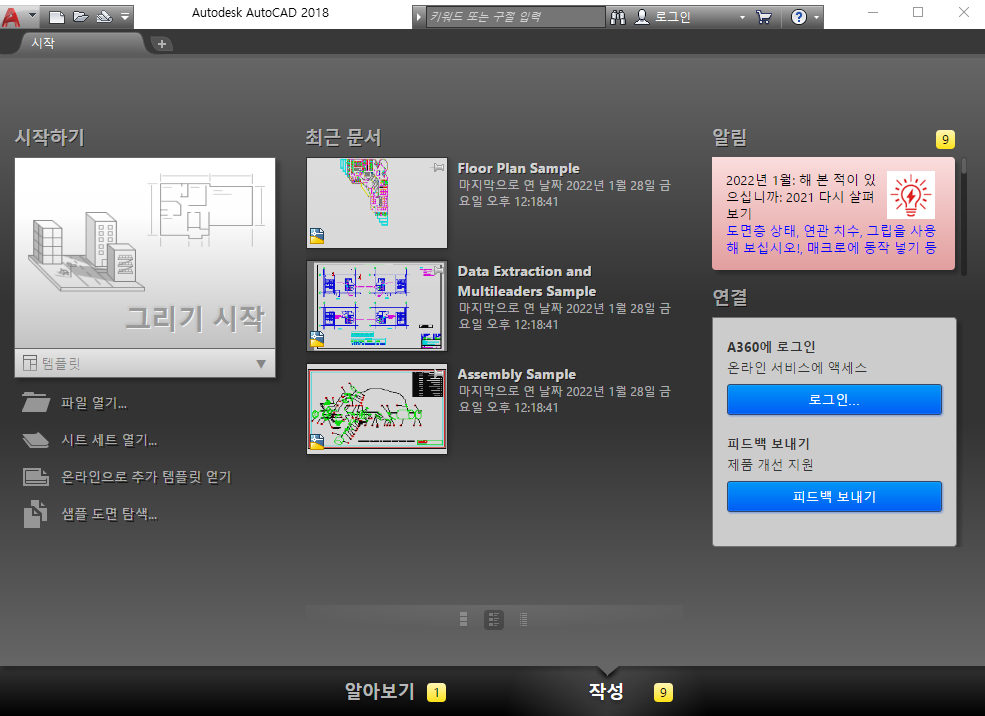Switch to the 시작 tab
The height and width of the screenshot is (716, 985).
[82, 43]
